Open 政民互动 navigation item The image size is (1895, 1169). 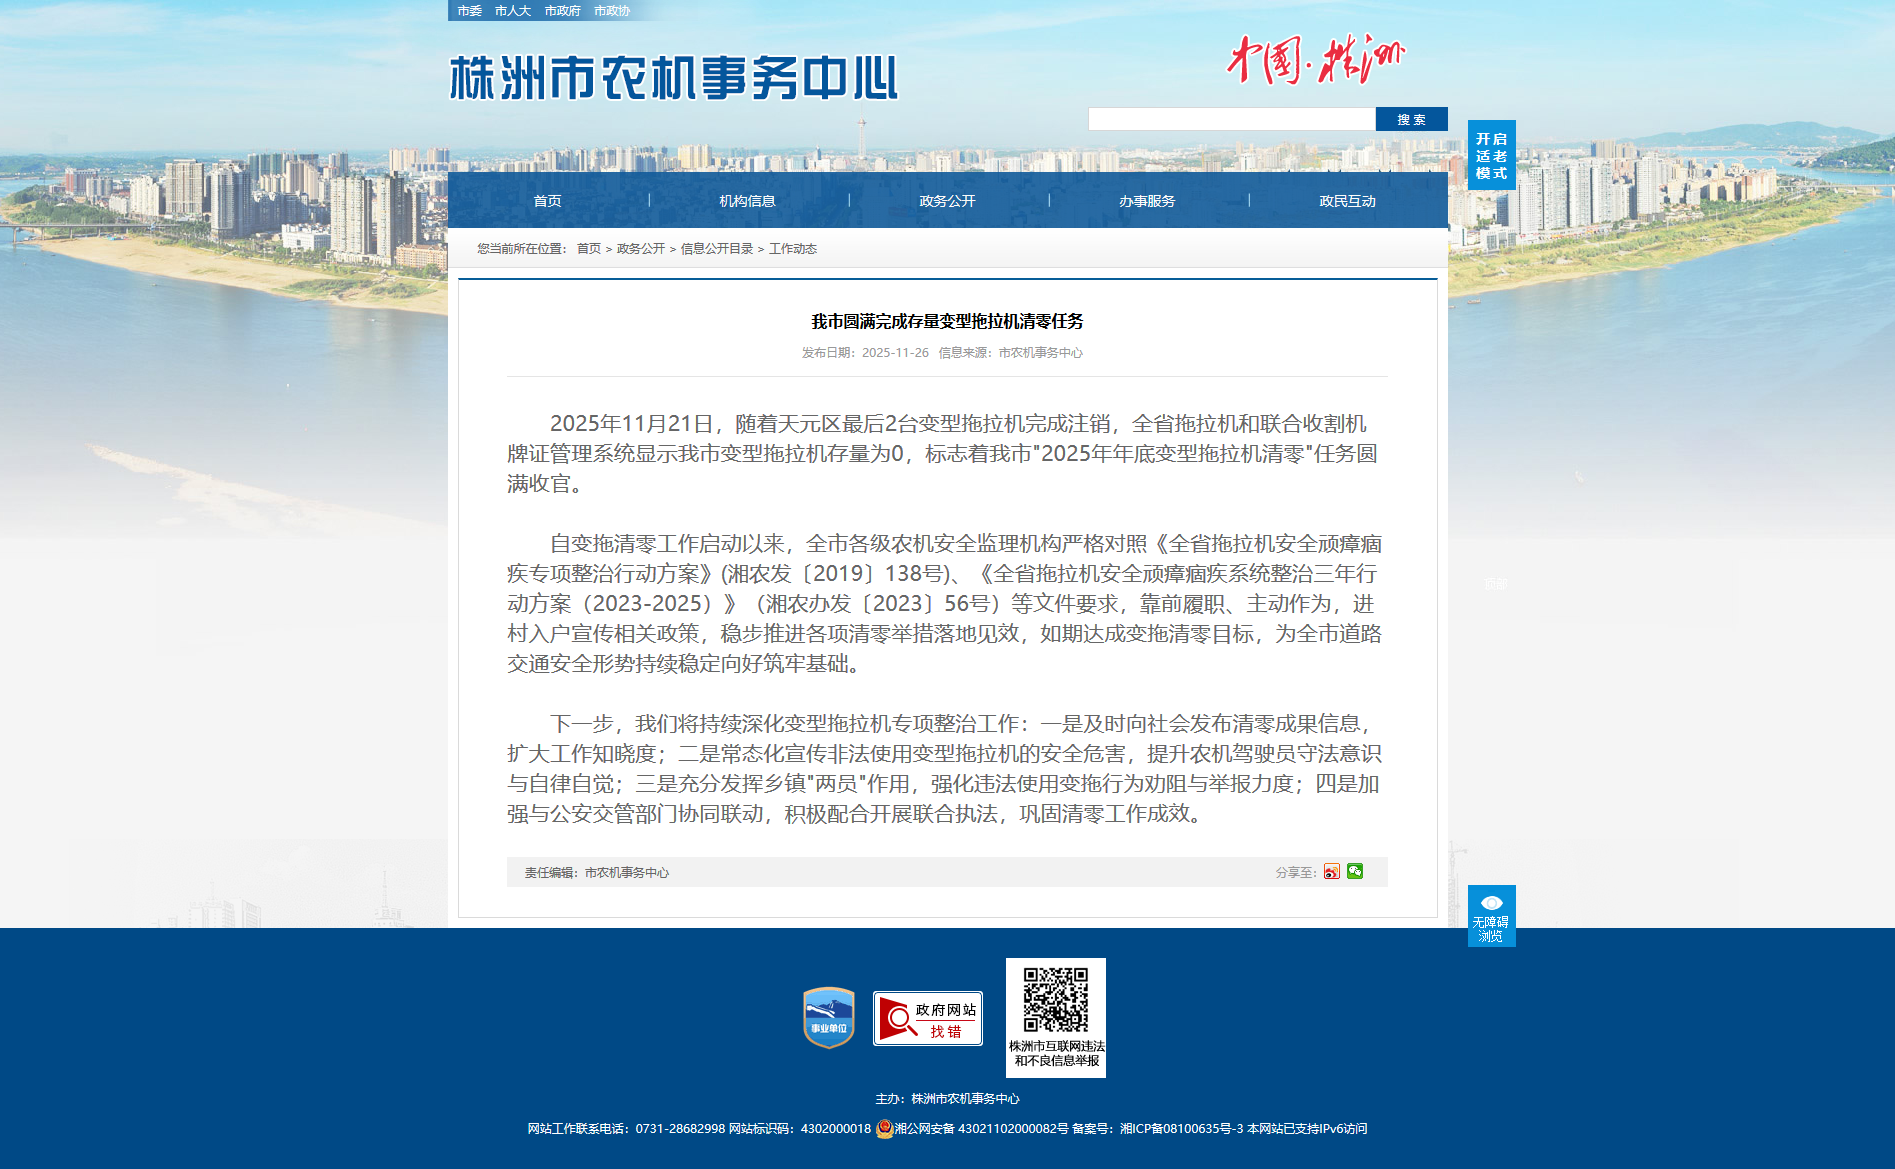[1347, 201]
